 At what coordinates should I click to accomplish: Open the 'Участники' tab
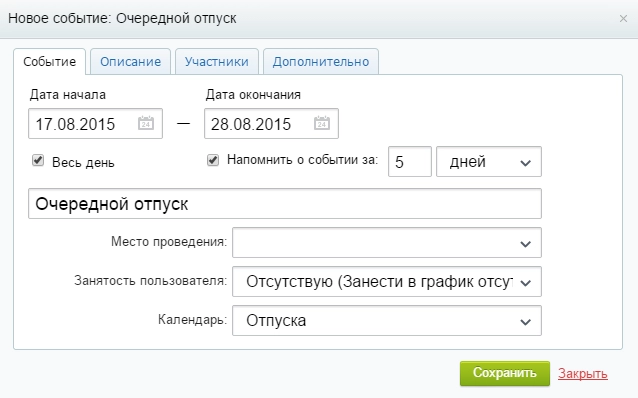coord(216,61)
